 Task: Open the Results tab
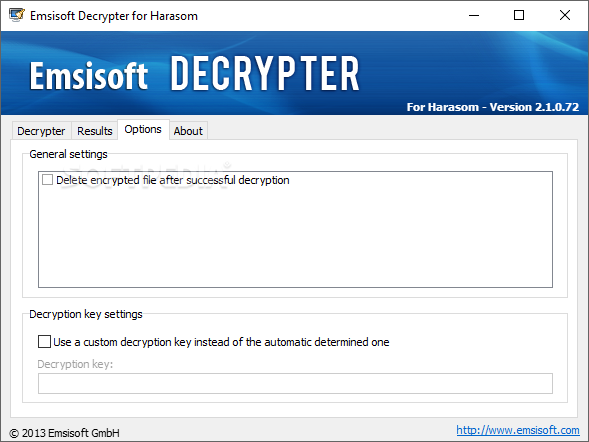(x=95, y=131)
